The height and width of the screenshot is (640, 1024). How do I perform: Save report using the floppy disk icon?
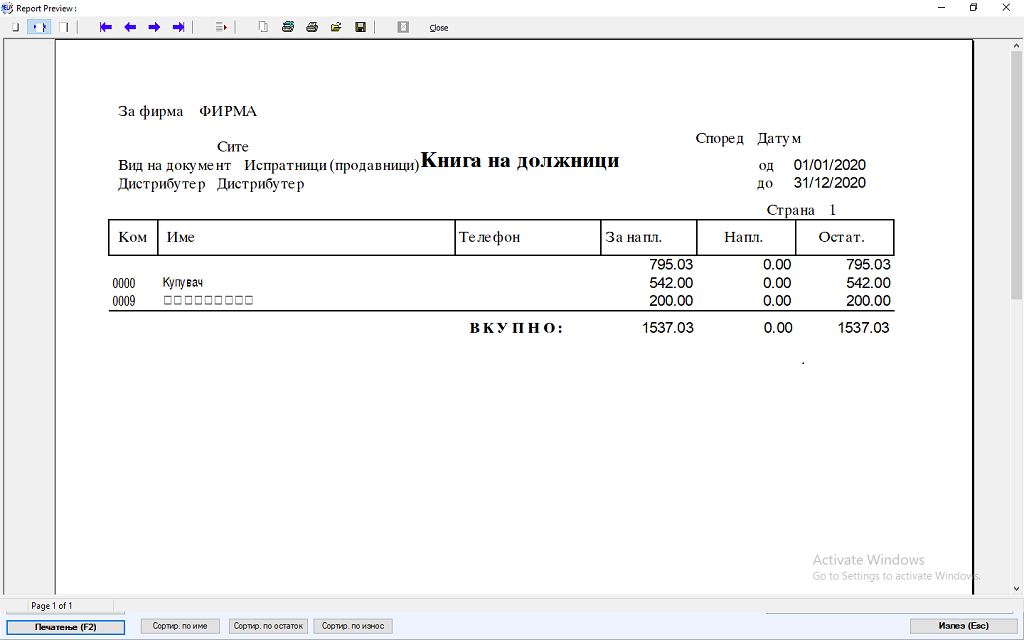coord(360,27)
